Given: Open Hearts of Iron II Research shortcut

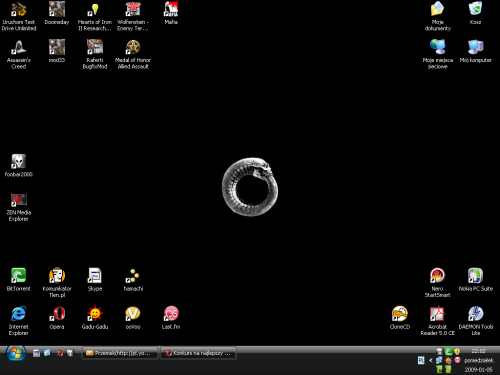Looking at the screenshot, I should (95, 16).
